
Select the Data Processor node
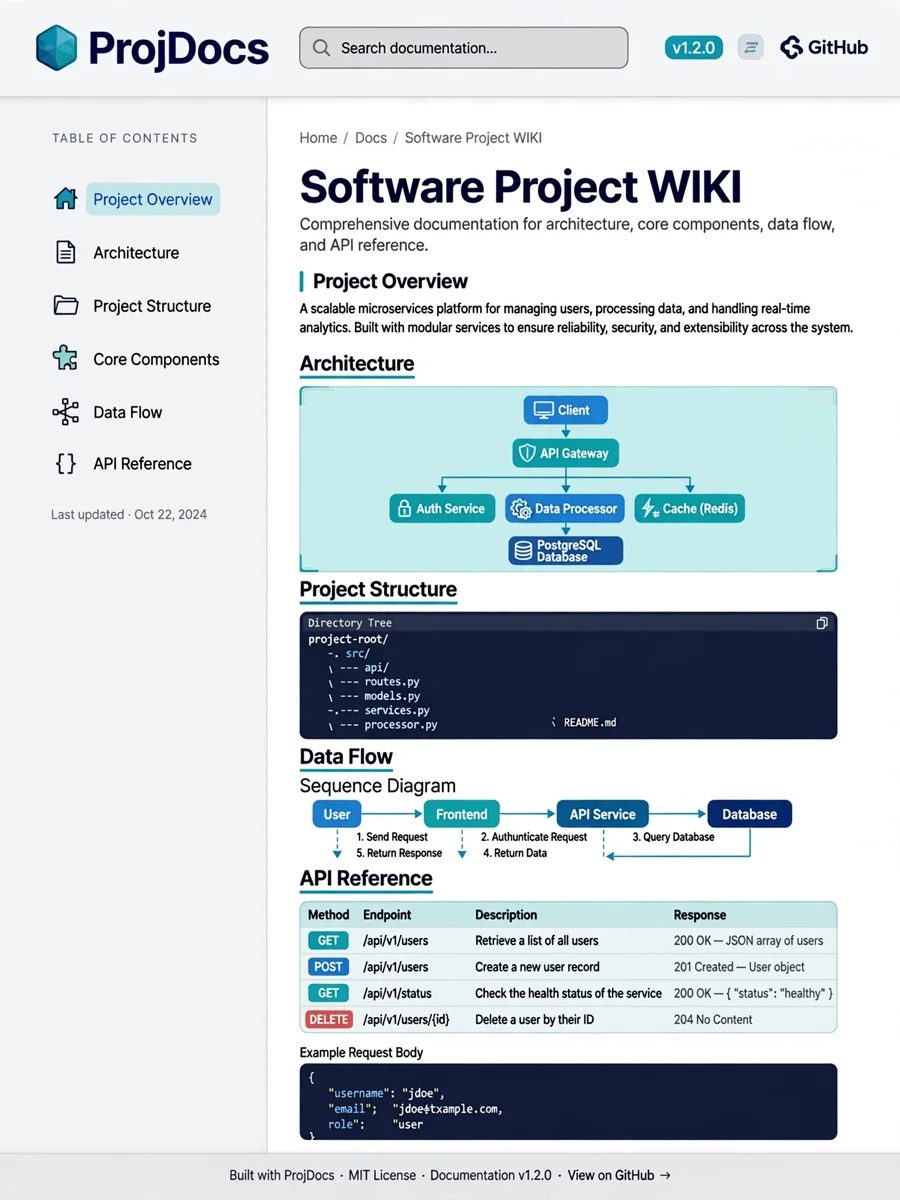566,508
